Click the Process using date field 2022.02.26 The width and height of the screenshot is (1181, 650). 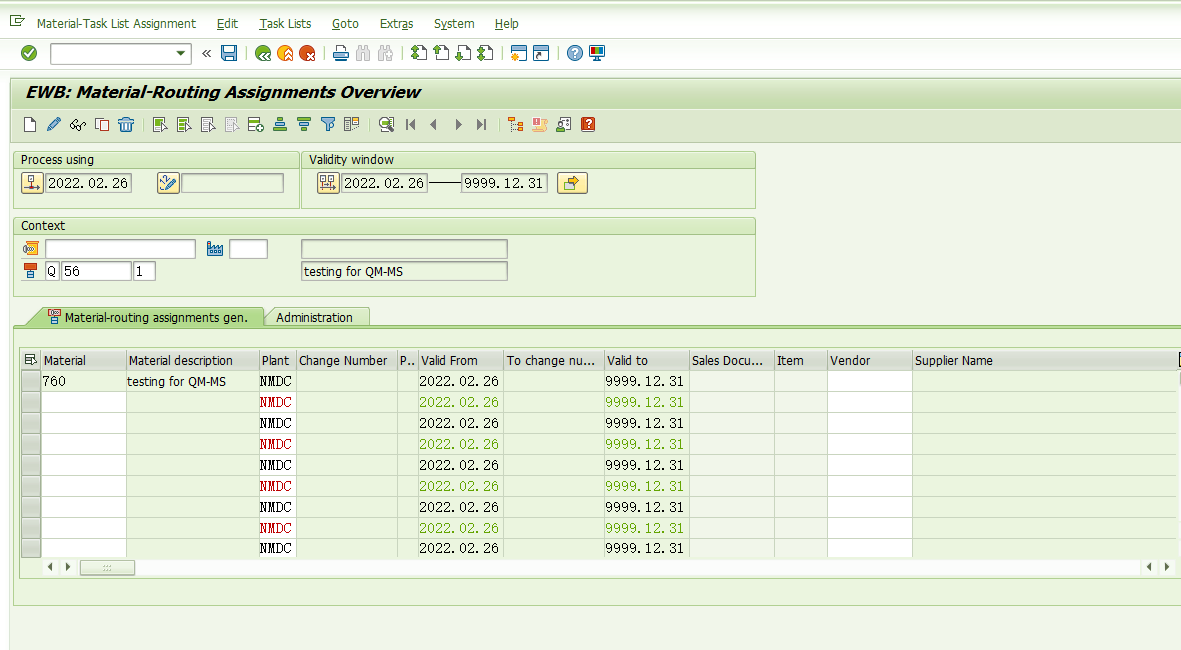coord(88,183)
